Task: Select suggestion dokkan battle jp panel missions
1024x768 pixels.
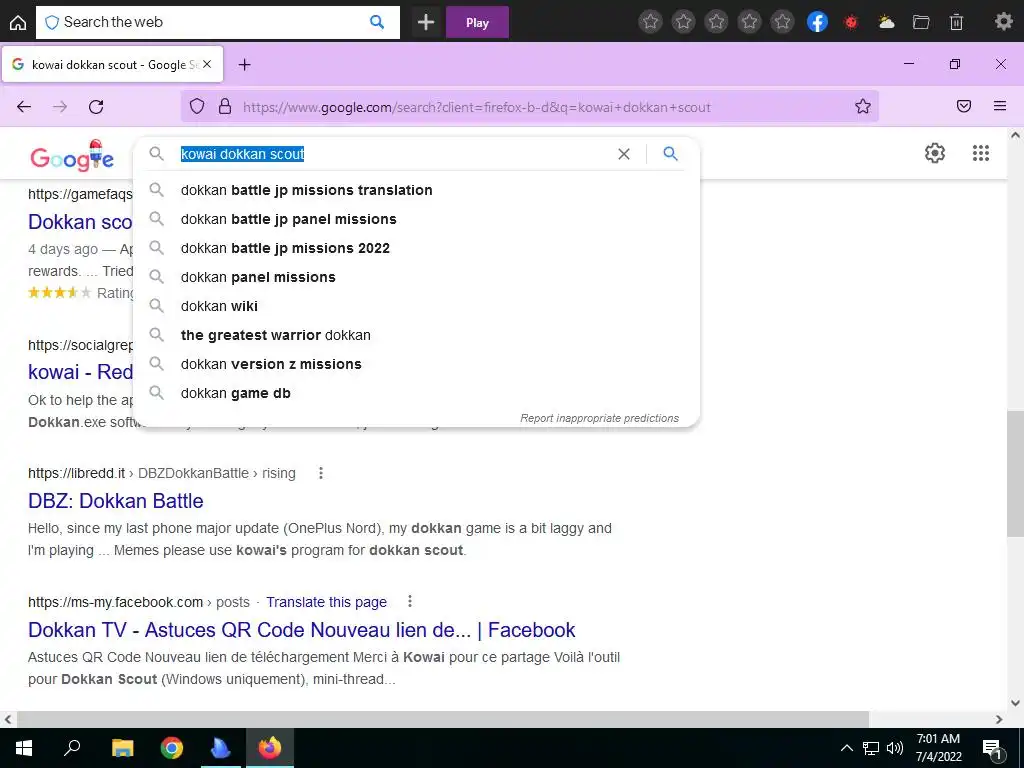Action: [x=416, y=219]
